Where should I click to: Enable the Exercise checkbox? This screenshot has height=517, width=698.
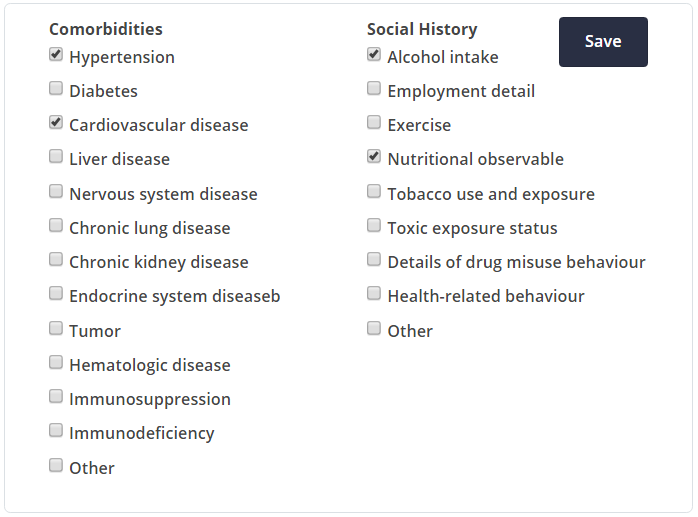374,123
